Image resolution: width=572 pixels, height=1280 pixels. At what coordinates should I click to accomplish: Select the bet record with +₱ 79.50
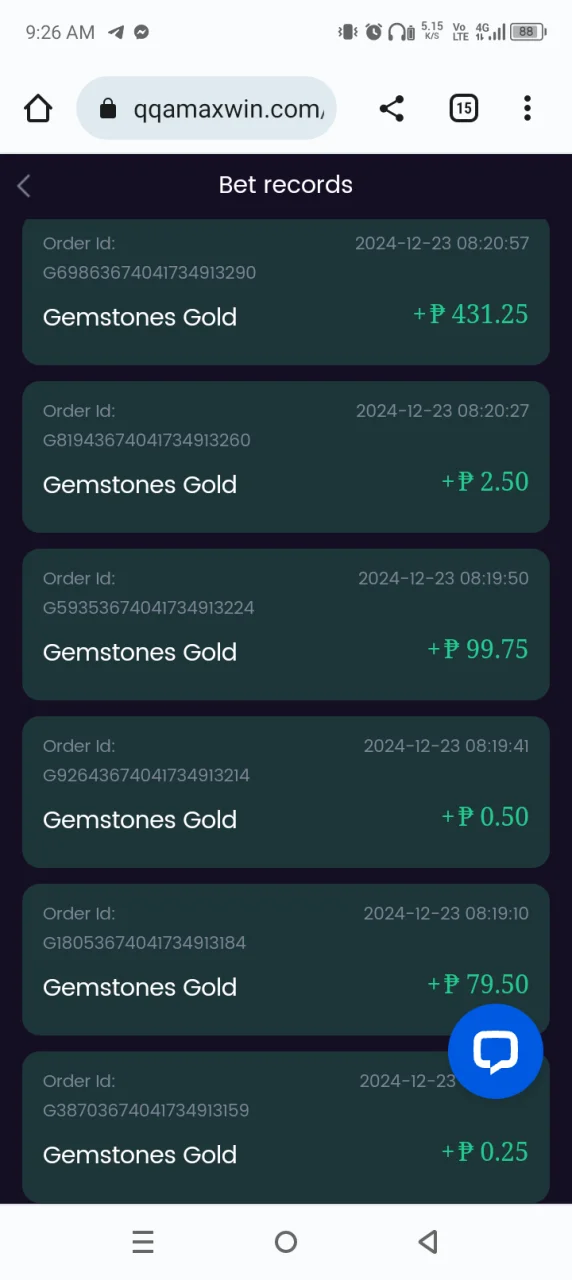(x=286, y=959)
